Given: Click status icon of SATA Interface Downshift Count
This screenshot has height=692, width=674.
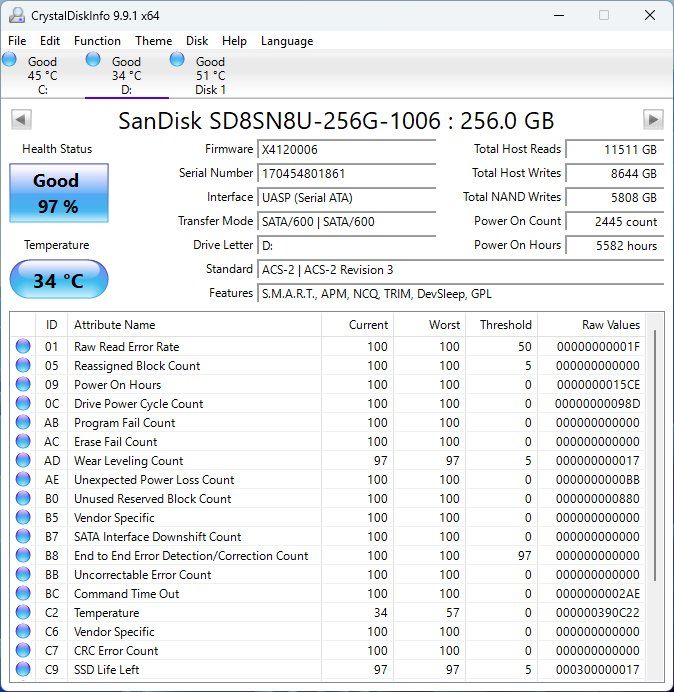Looking at the screenshot, I should pos(23,536).
